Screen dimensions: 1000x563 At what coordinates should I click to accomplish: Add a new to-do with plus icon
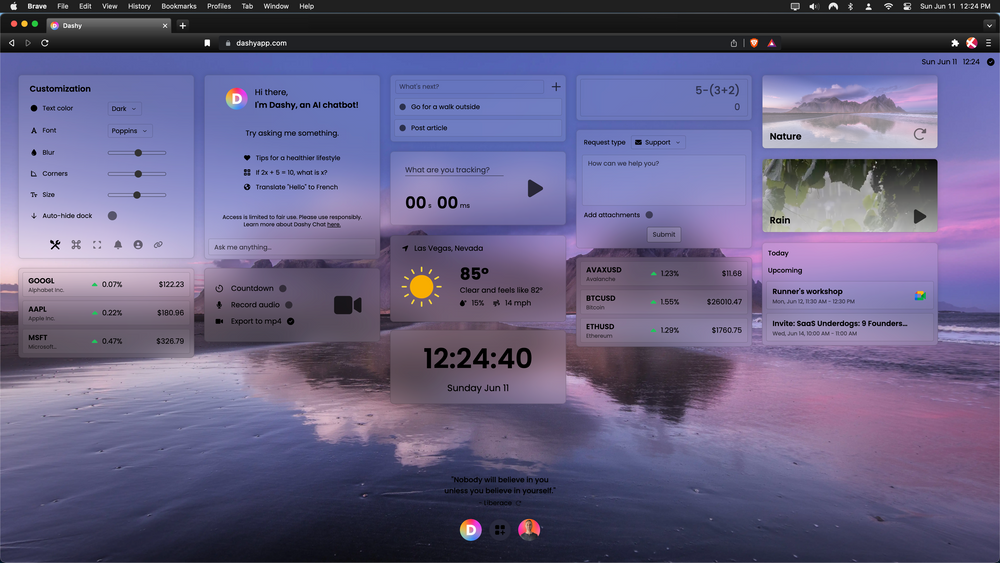(x=556, y=87)
